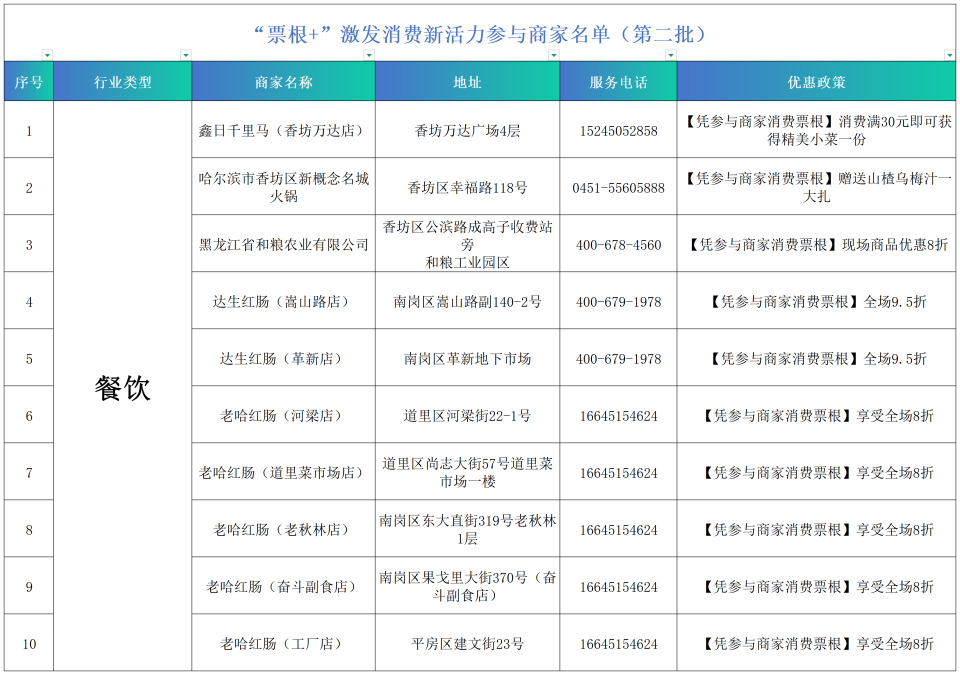Select the address 香坊区幸福路118号
This screenshot has height=675, width=960.
point(467,187)
